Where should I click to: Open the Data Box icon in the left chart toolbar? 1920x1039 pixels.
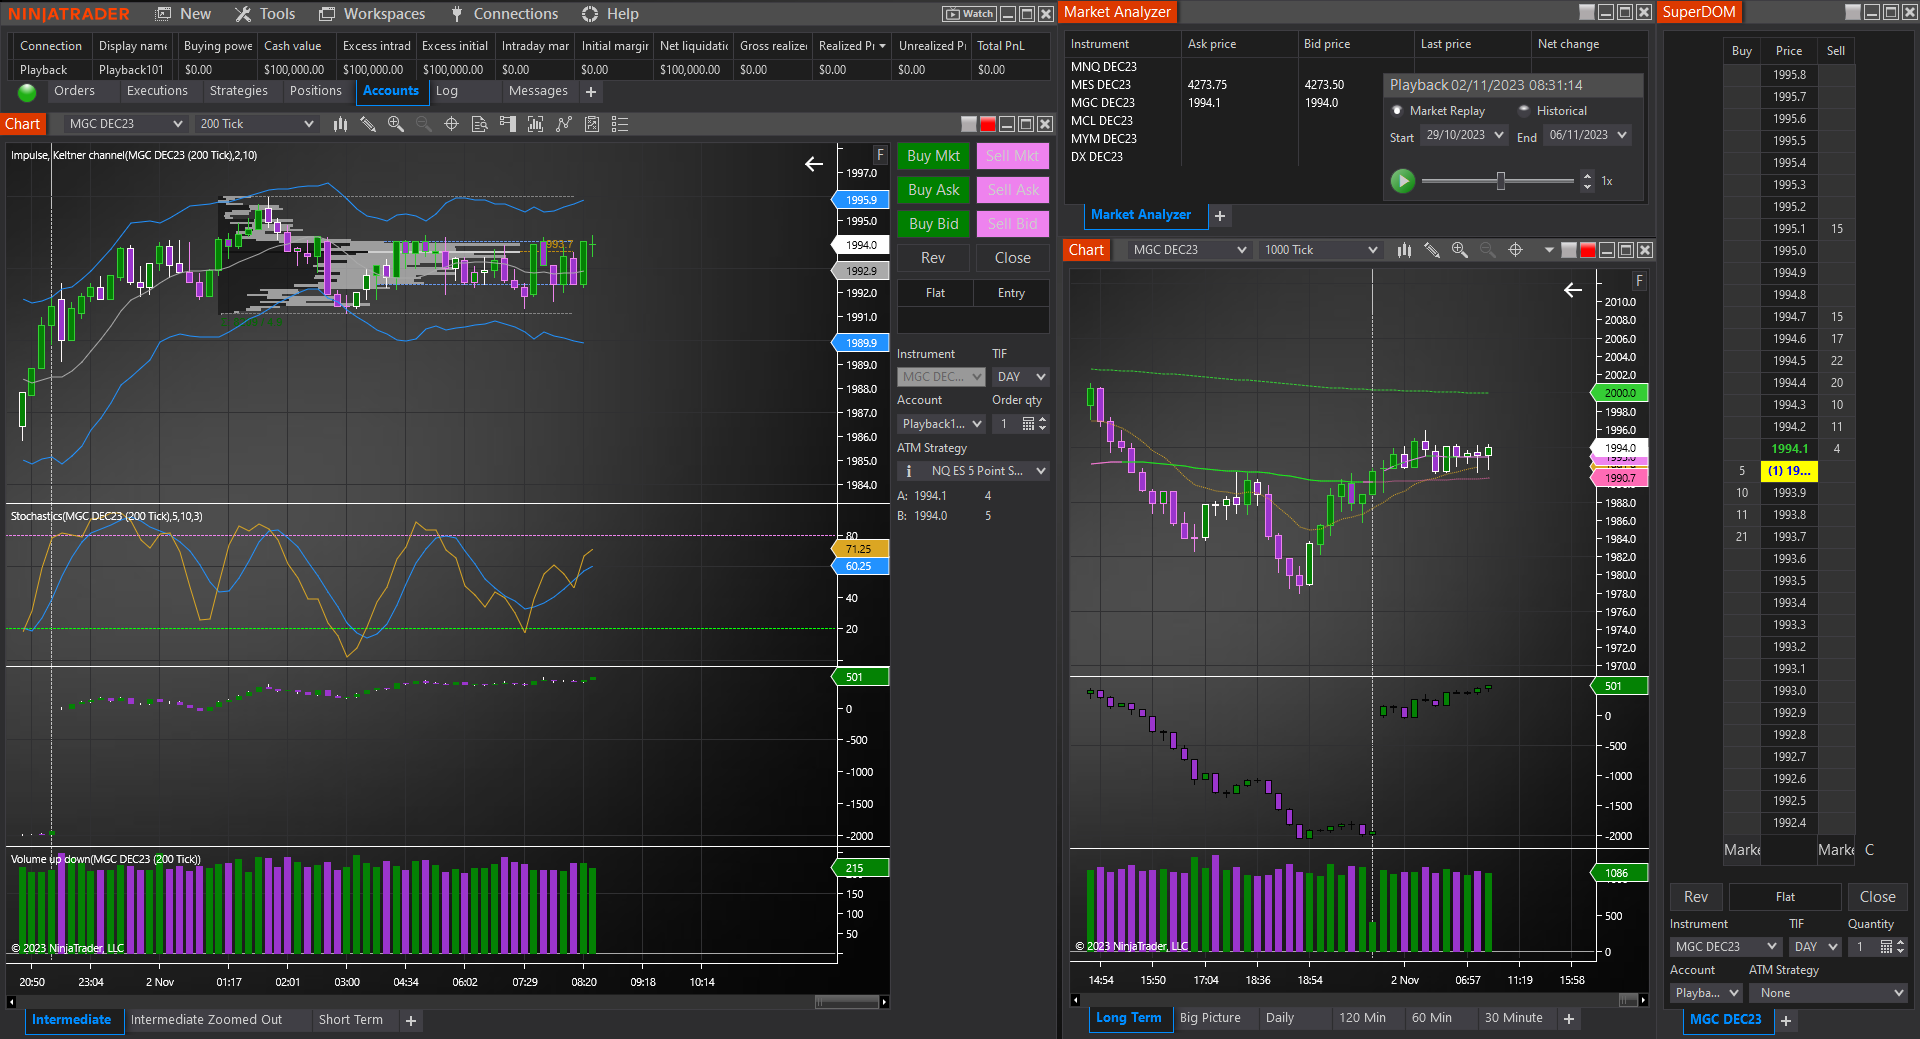[480, 124]
